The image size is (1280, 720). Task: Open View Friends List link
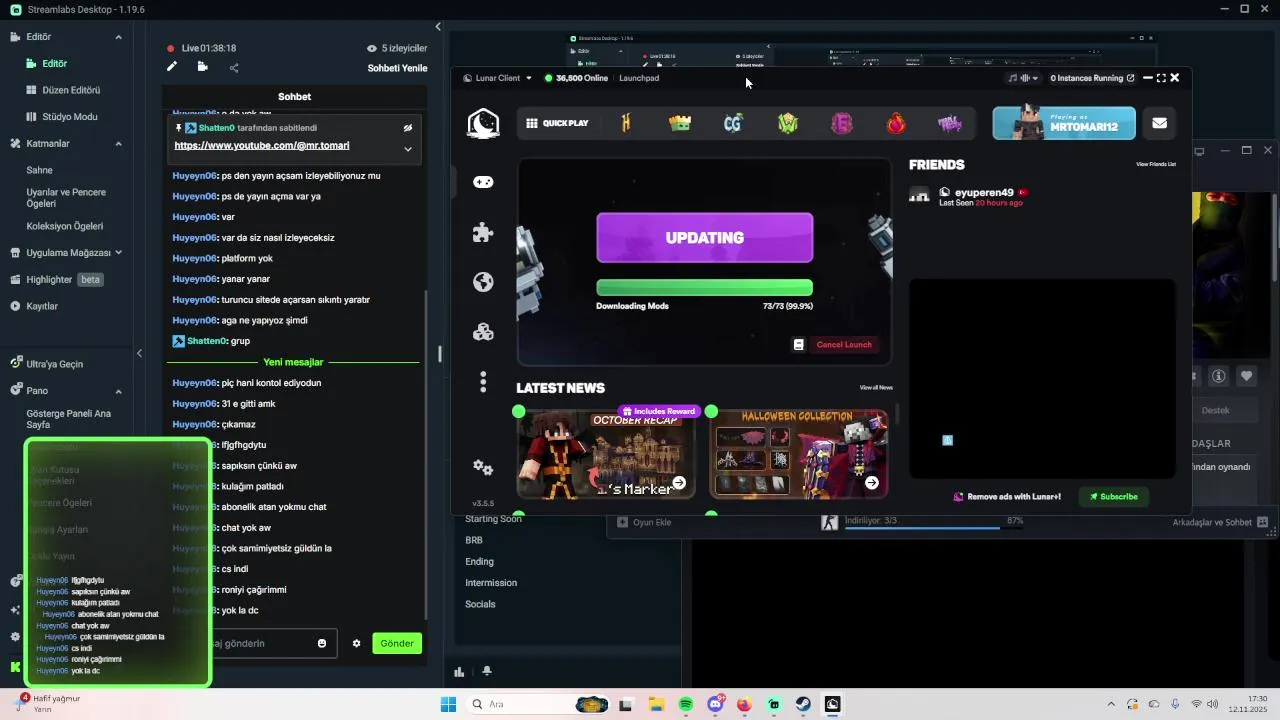1156,164
